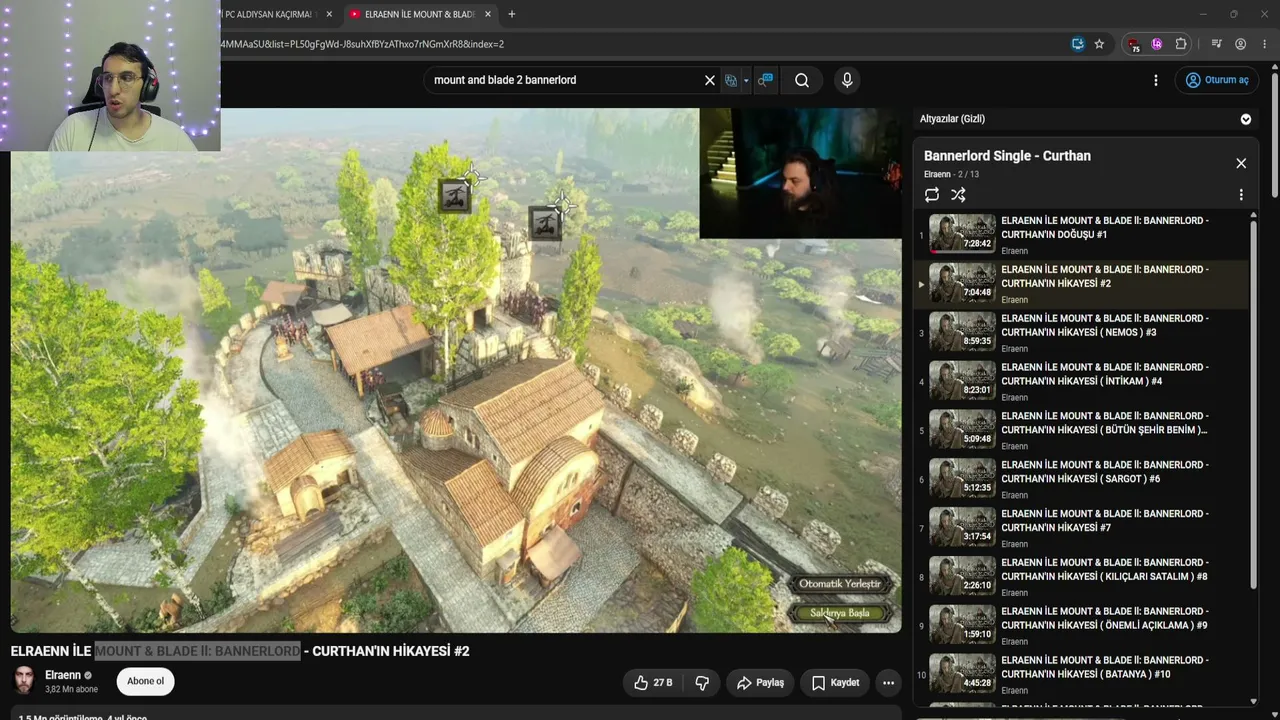Open YouTube settings three-dot menu in header
1280x720 pixels.
pos(1156,80)
